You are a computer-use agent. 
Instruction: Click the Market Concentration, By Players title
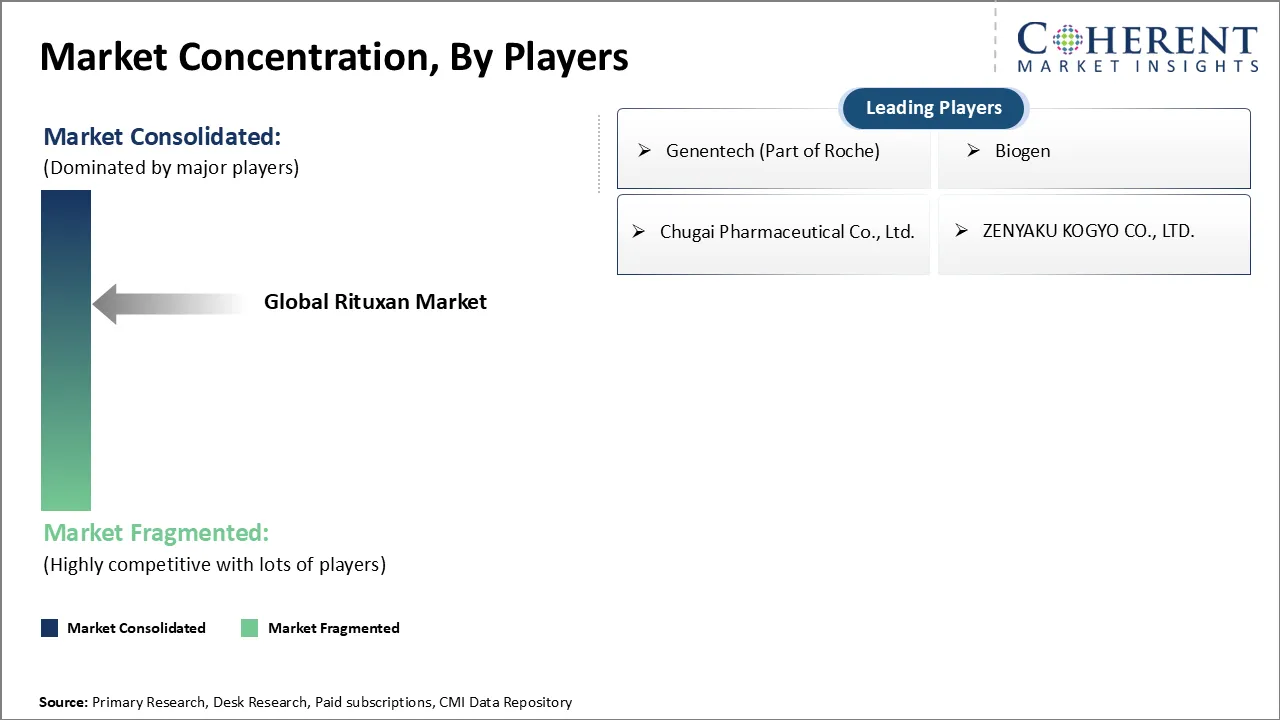(x=334, y=57)
